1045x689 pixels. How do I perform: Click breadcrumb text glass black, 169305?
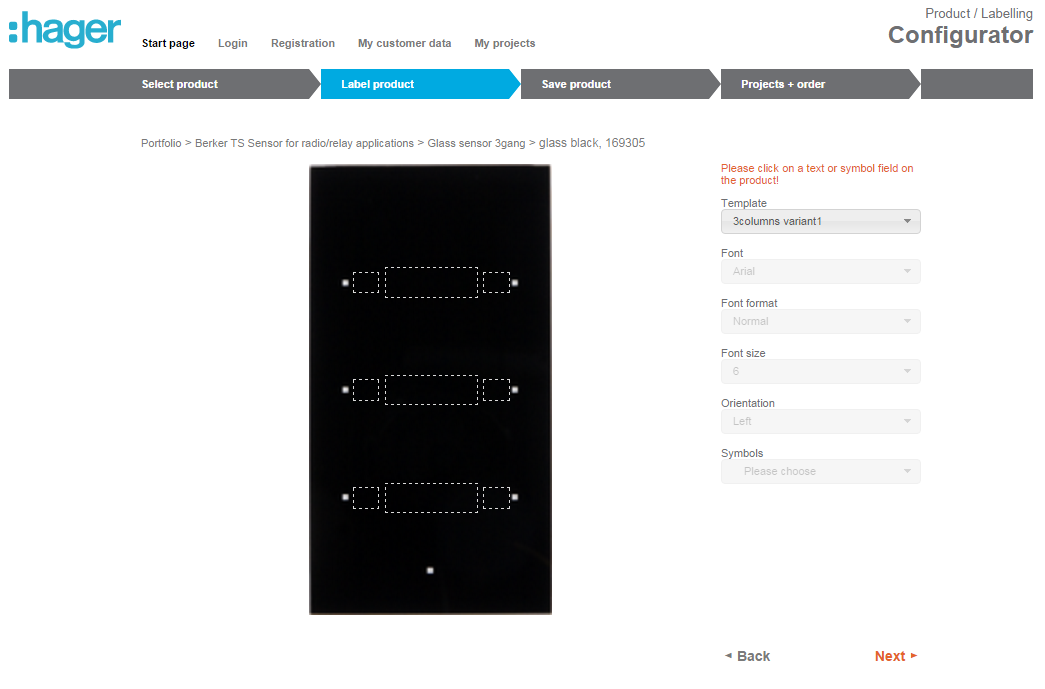tap(592, 143)
